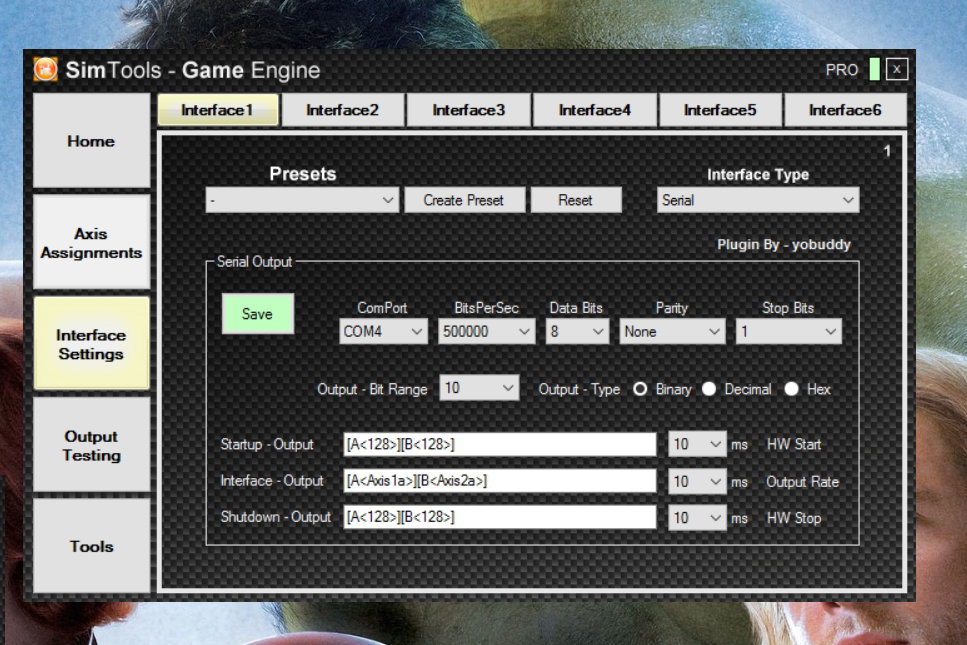This screenshot has width=967, height=645.
Task: Click the 'Interface Type' heading
Action: [x=758, y=175]
